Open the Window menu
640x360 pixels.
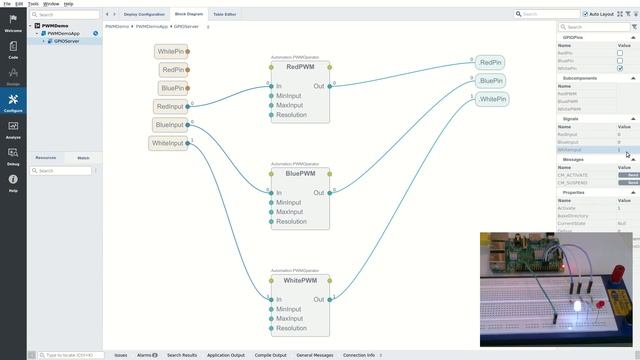pos(51,4)
